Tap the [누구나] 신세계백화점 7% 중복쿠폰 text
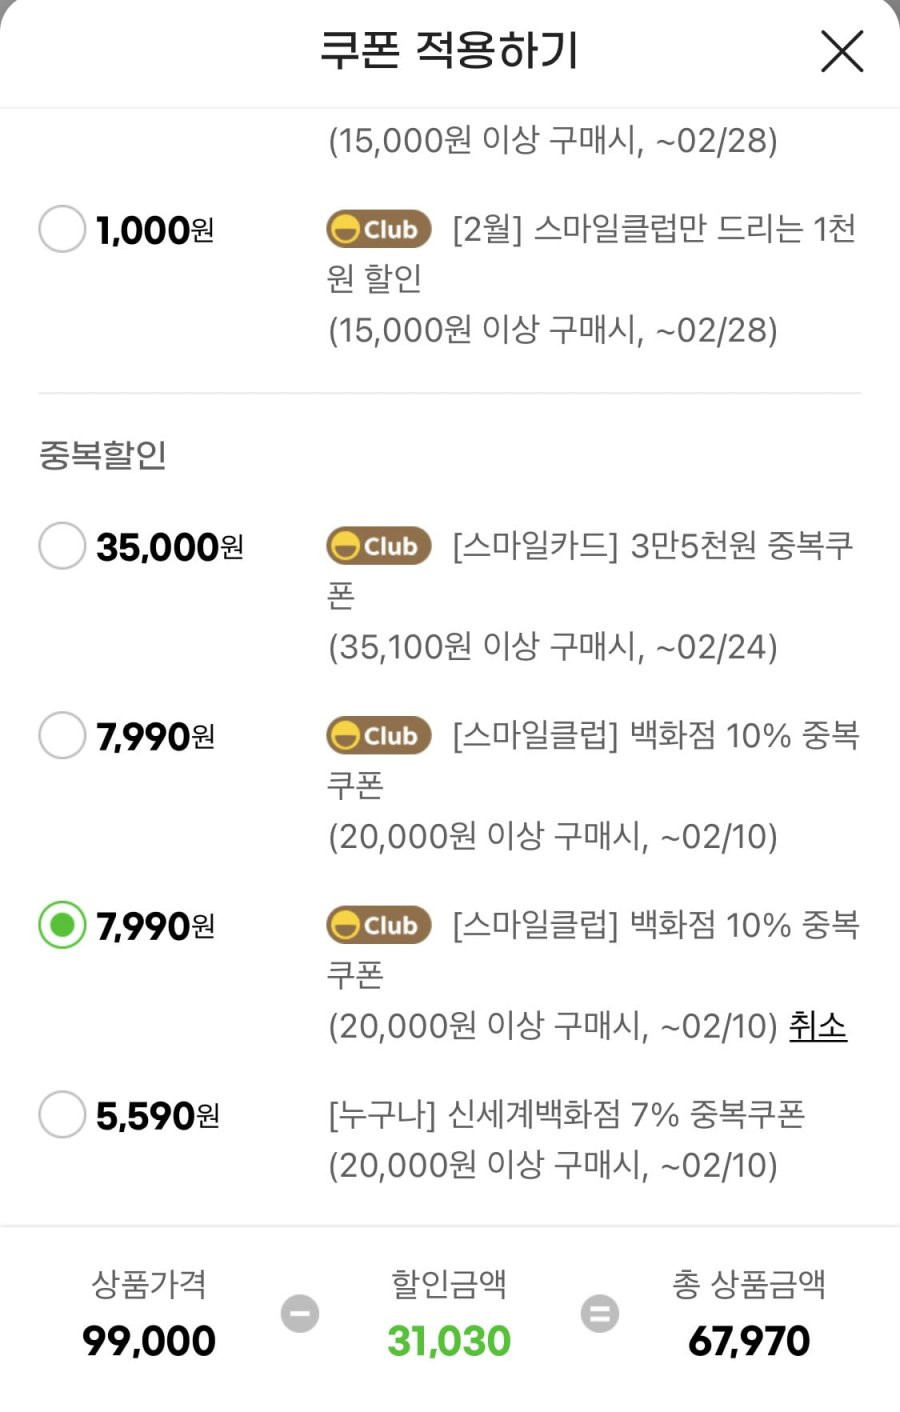Viewport: 900px width, 1412px height. (x=566, y=1114)
